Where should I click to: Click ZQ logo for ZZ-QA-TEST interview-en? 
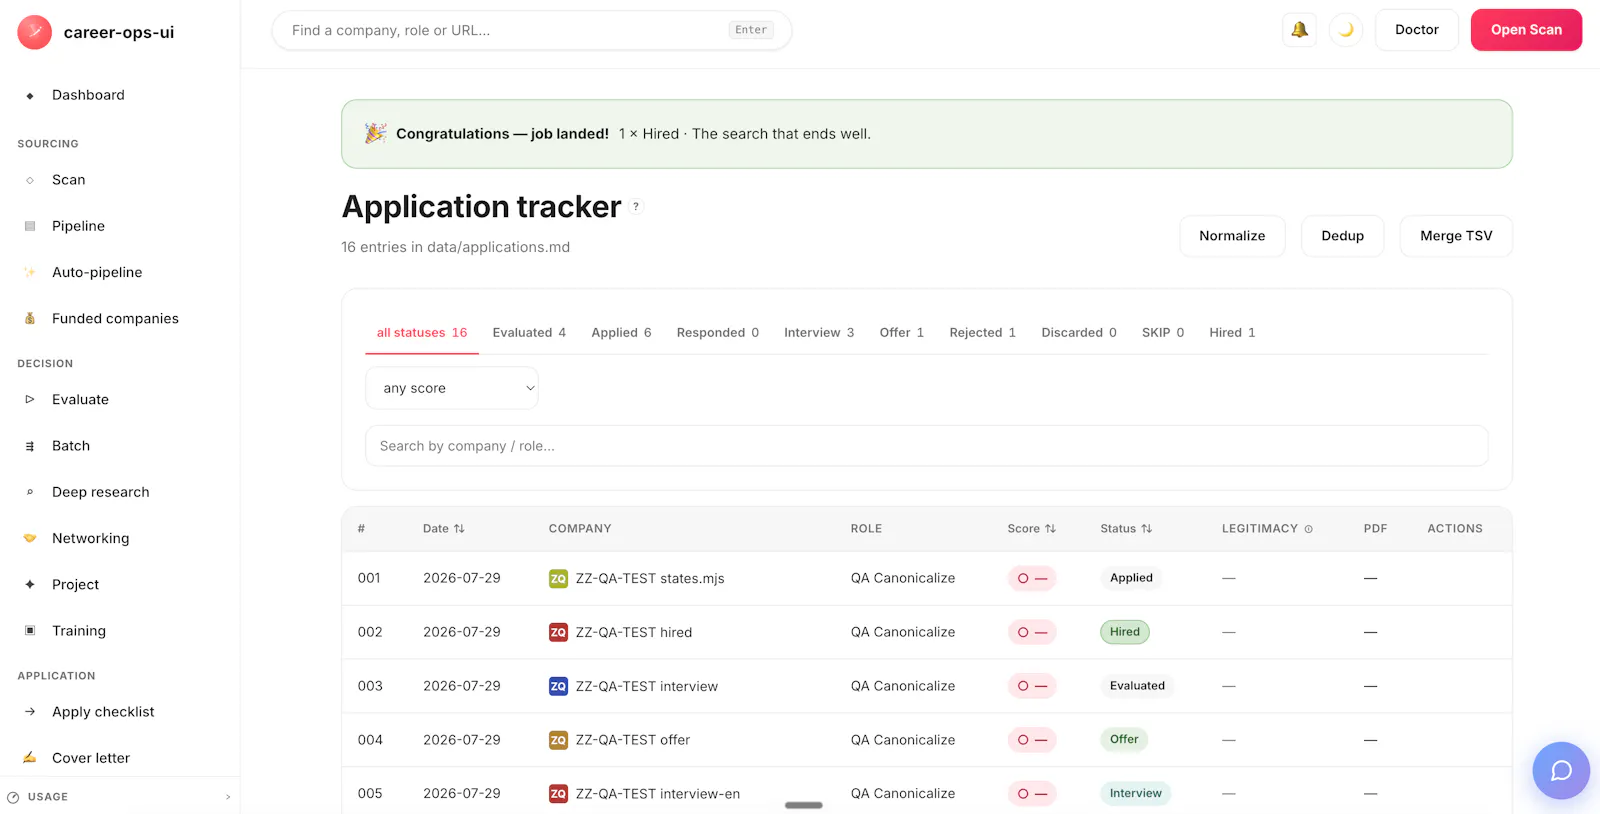pos(558,794)
